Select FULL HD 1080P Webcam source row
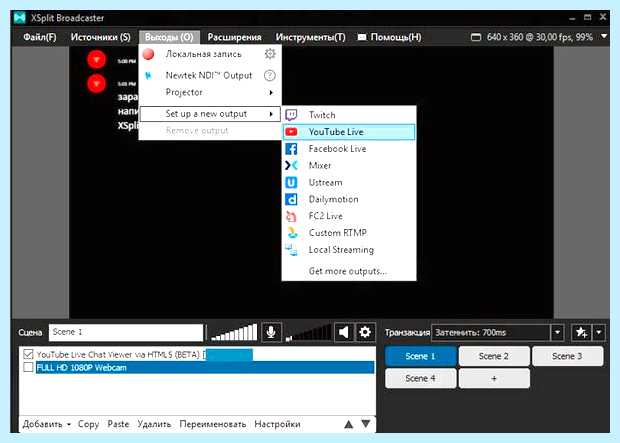620x443 pixels. coord(205,367)
